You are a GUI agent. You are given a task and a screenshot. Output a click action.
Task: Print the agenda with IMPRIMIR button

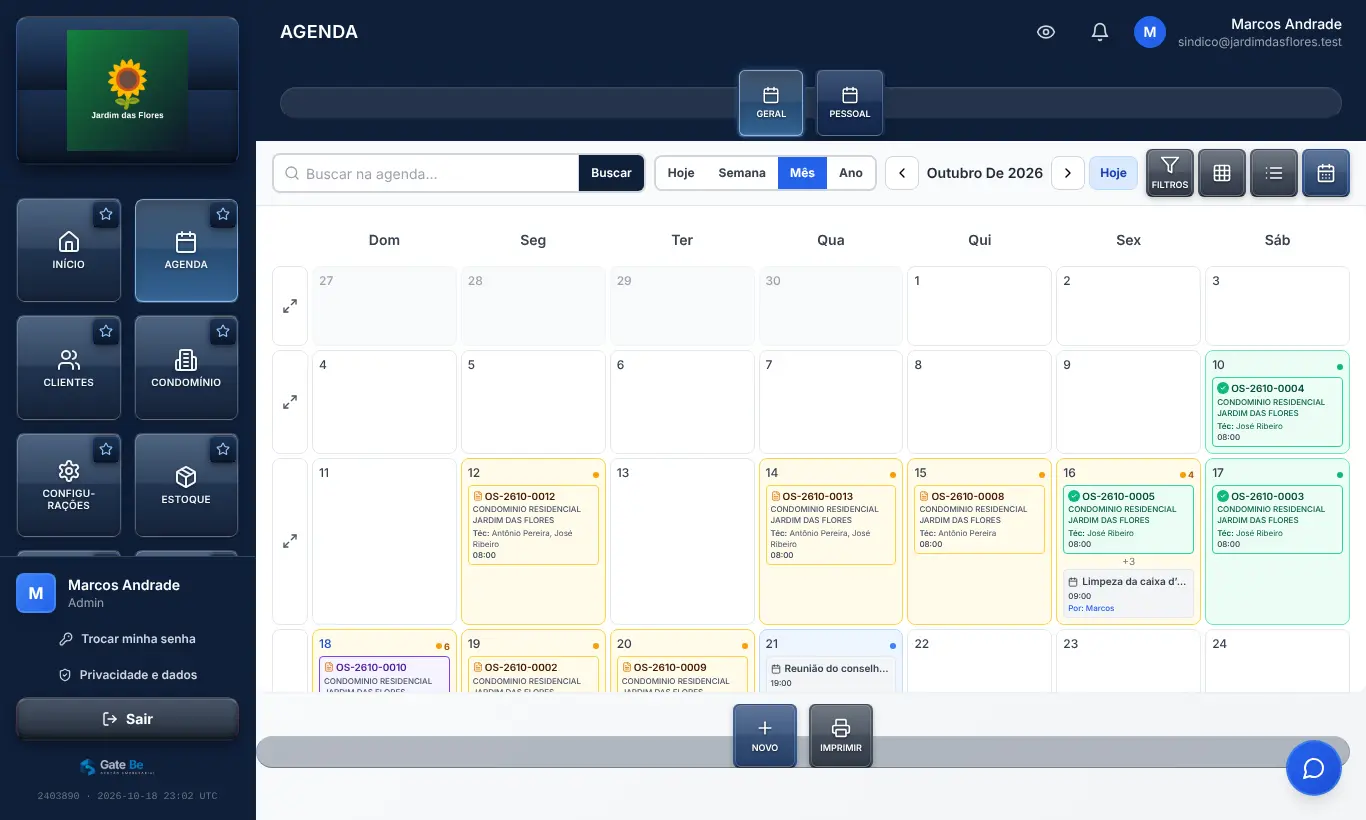[841, 736]
